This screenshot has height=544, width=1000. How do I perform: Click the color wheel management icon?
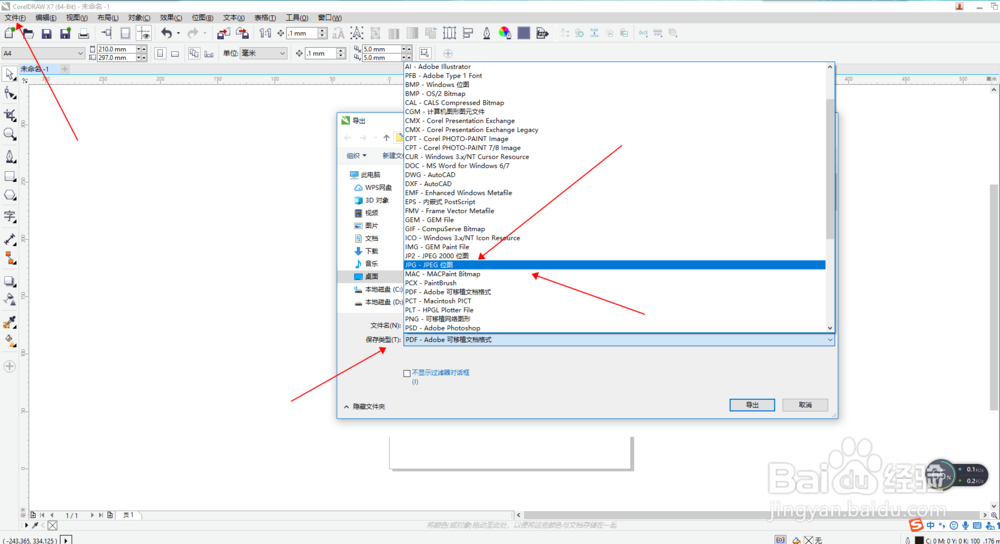(x=504, y=33)
